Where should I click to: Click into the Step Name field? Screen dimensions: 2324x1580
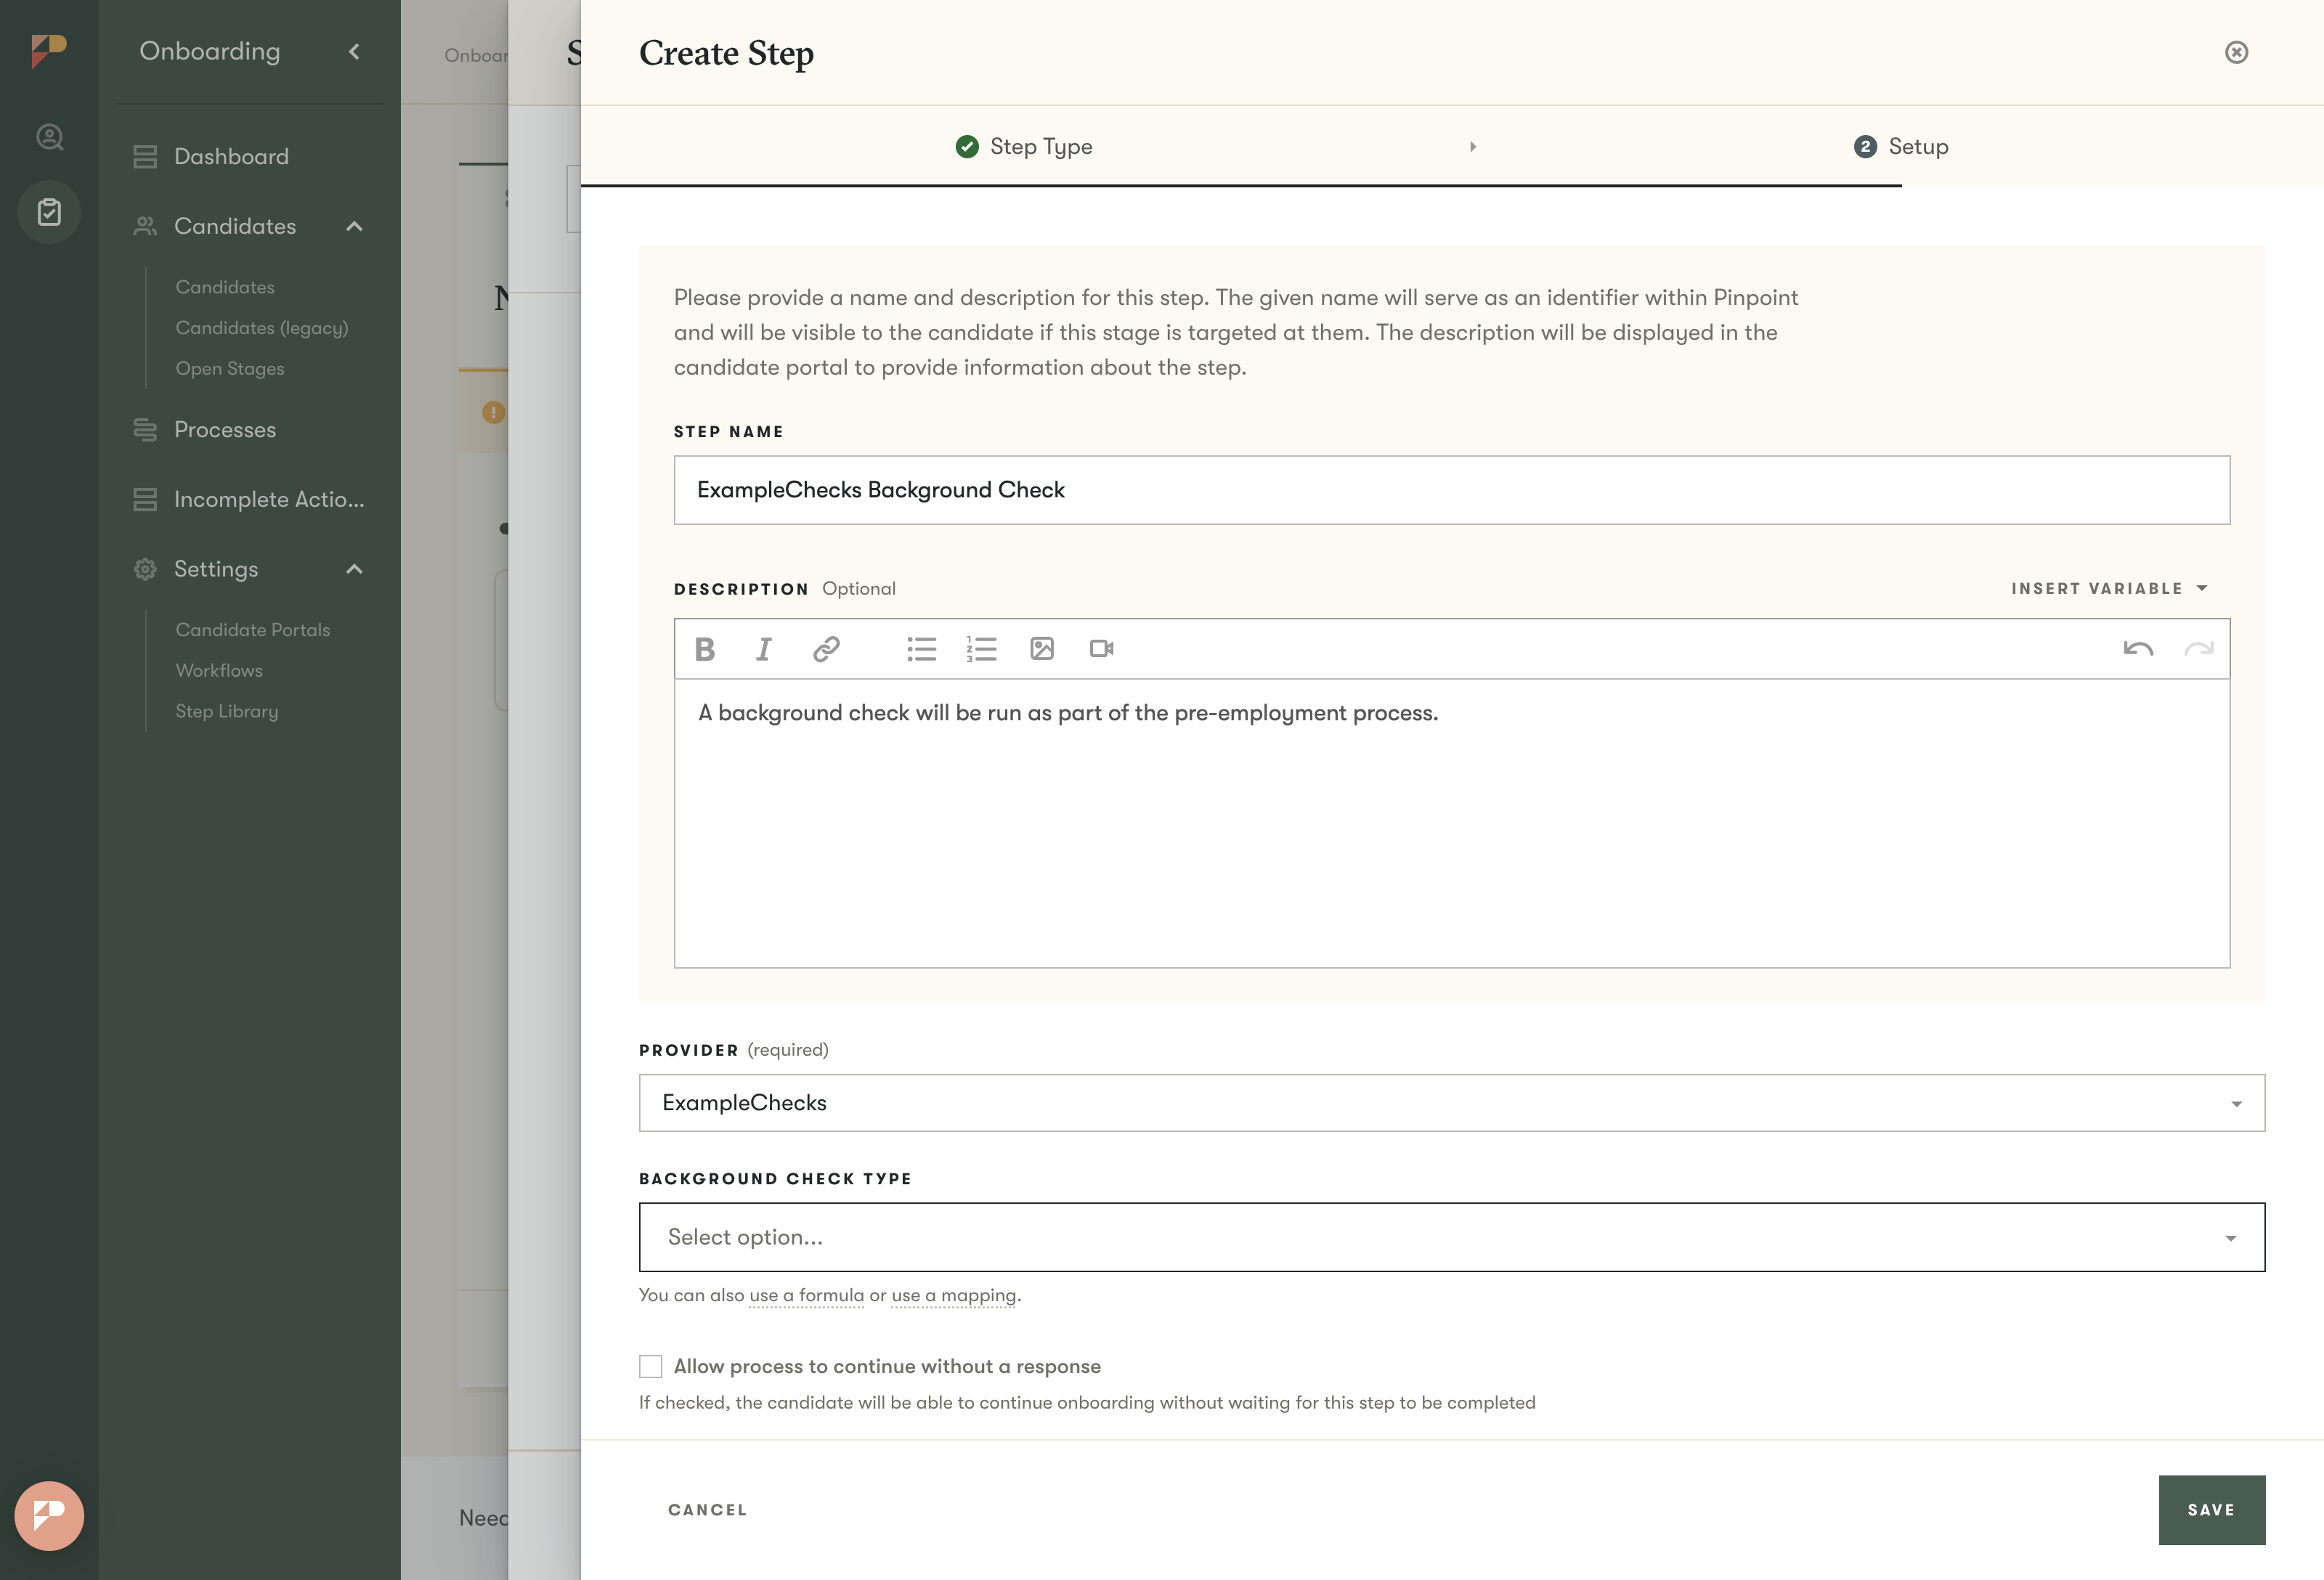coord(1451,490)
